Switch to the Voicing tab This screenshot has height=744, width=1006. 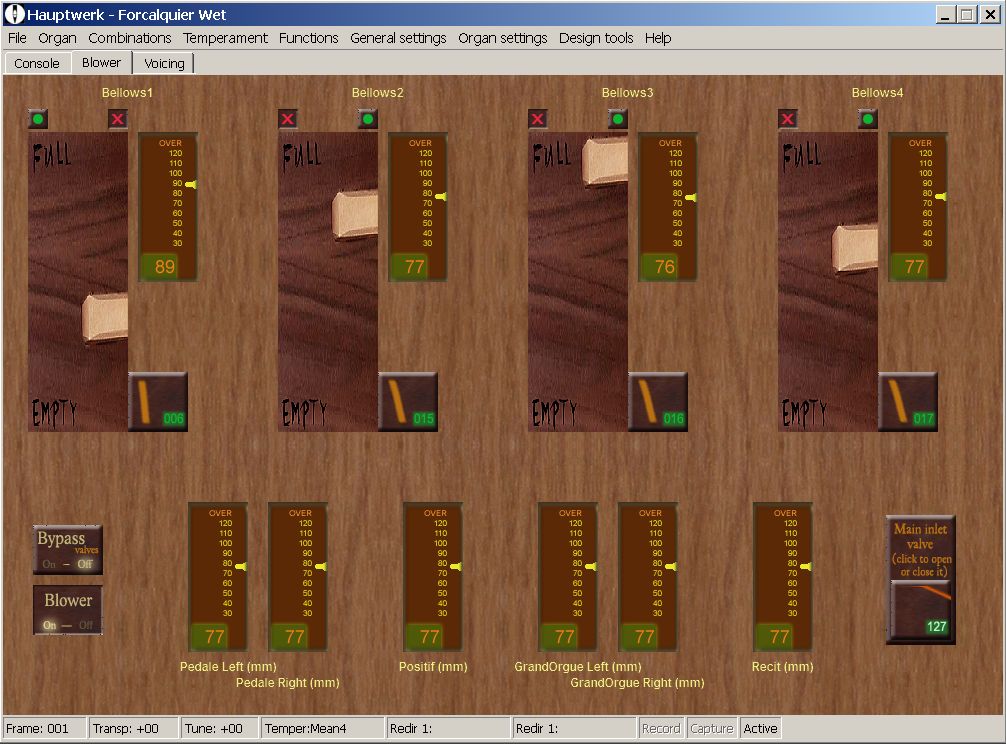164,63
